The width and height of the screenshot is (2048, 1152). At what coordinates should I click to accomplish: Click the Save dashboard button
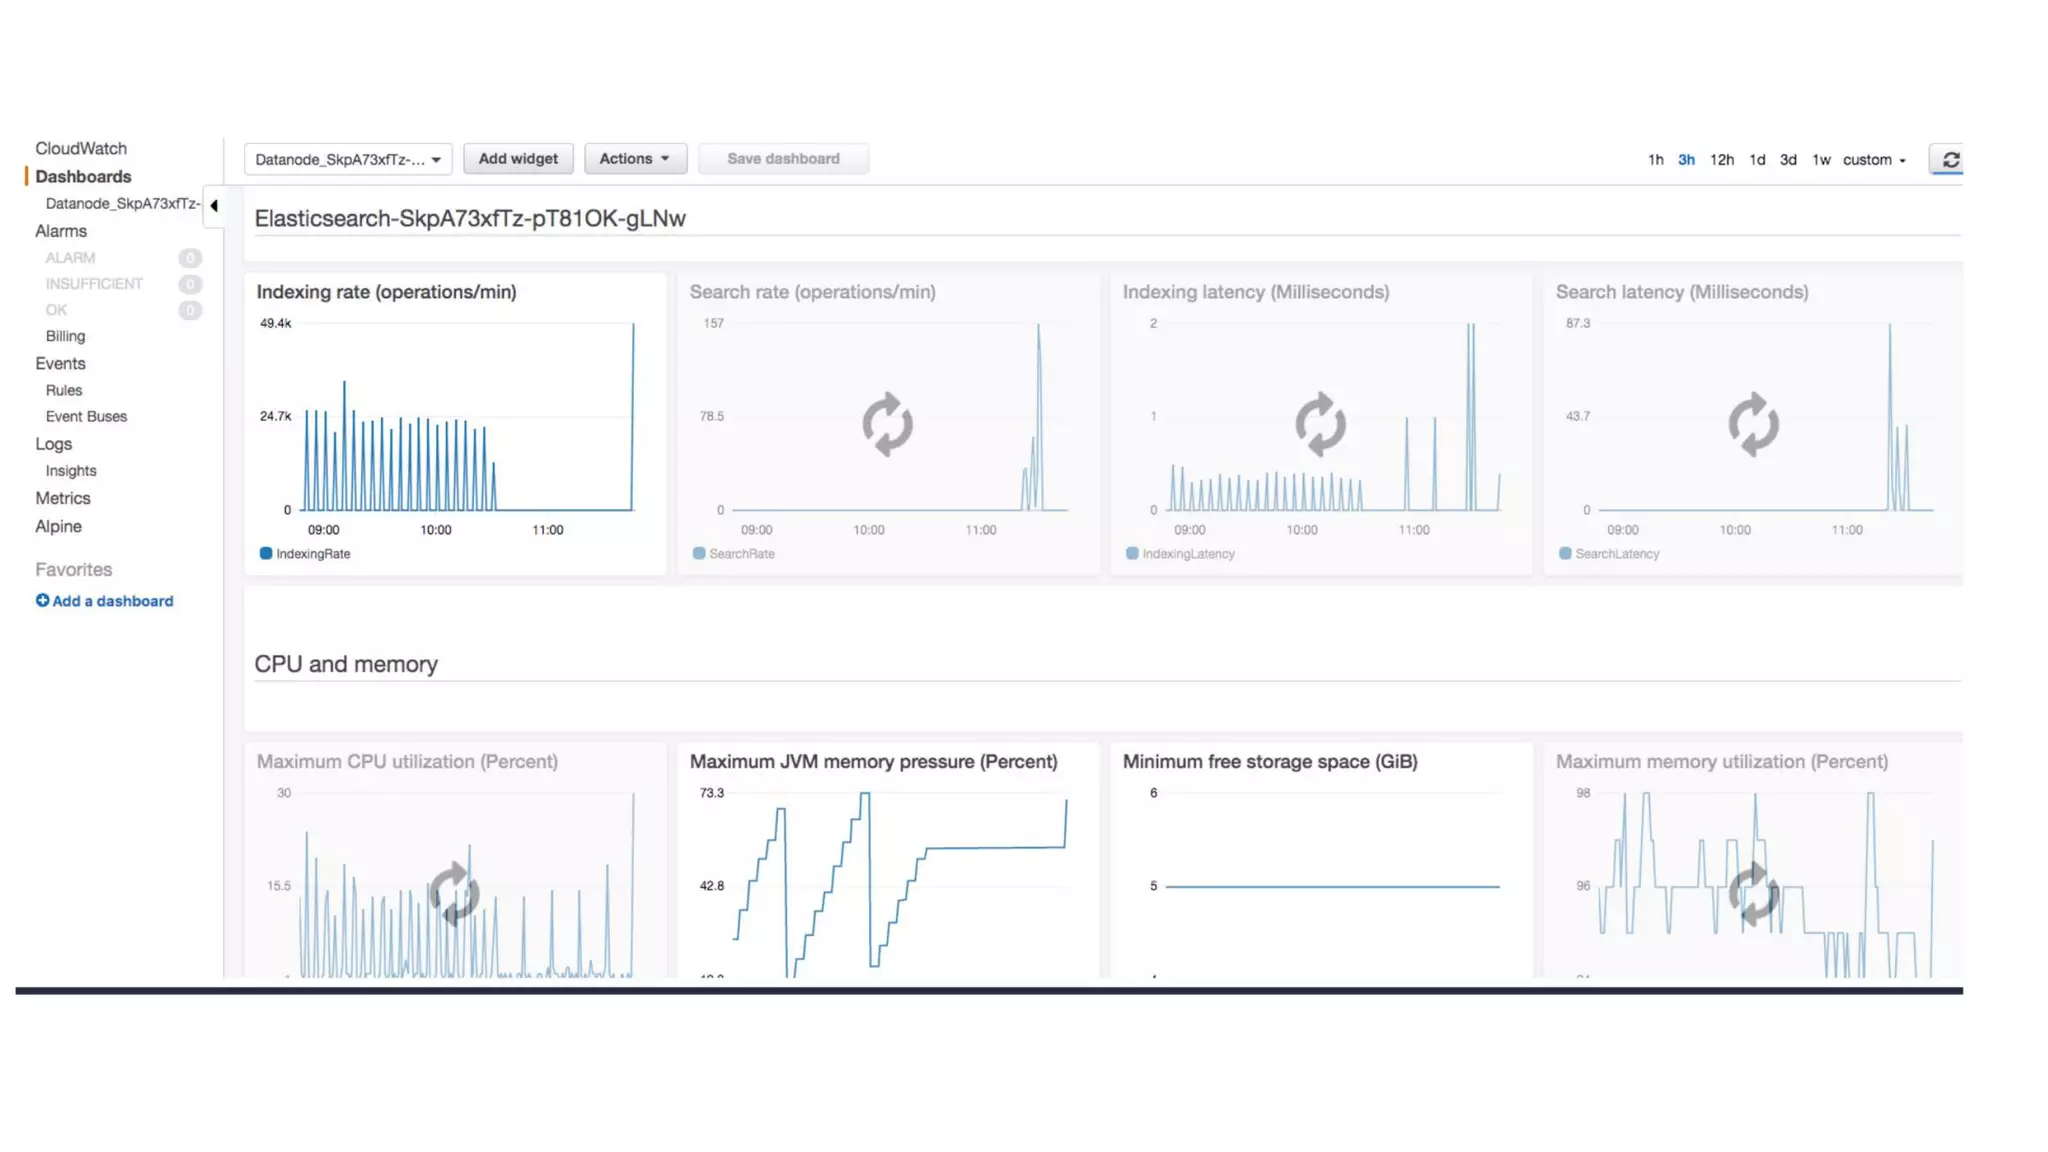[783, 159]
